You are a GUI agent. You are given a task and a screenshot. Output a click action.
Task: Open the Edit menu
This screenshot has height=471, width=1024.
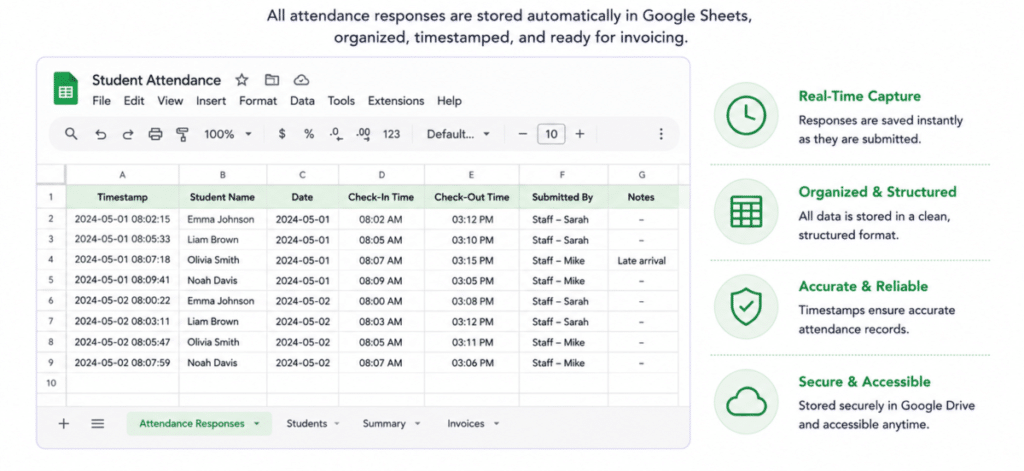[134, 101]
